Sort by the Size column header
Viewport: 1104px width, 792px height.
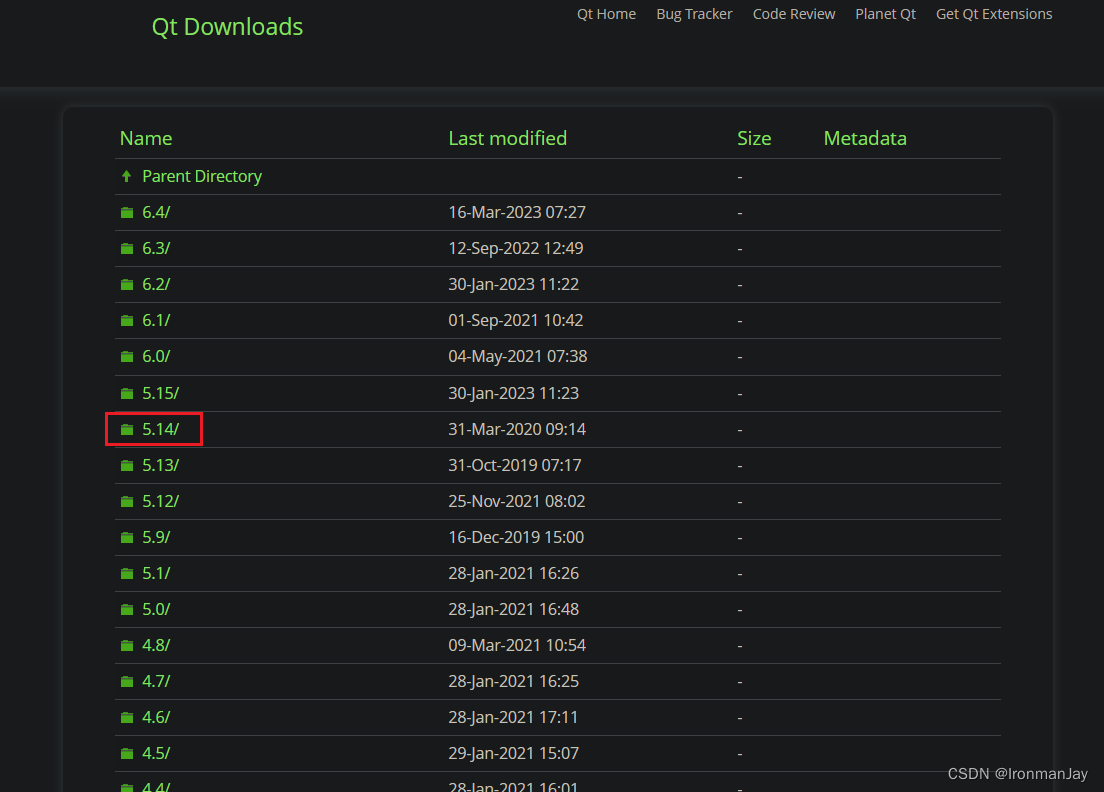point(754,138)
